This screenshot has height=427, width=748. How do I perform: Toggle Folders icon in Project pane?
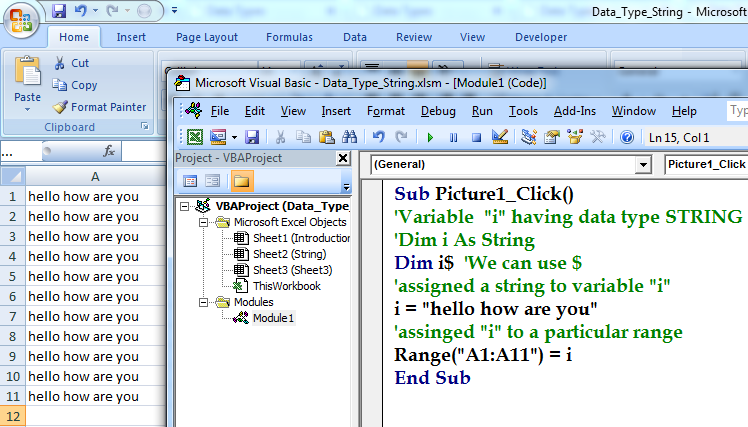point(241,181)
